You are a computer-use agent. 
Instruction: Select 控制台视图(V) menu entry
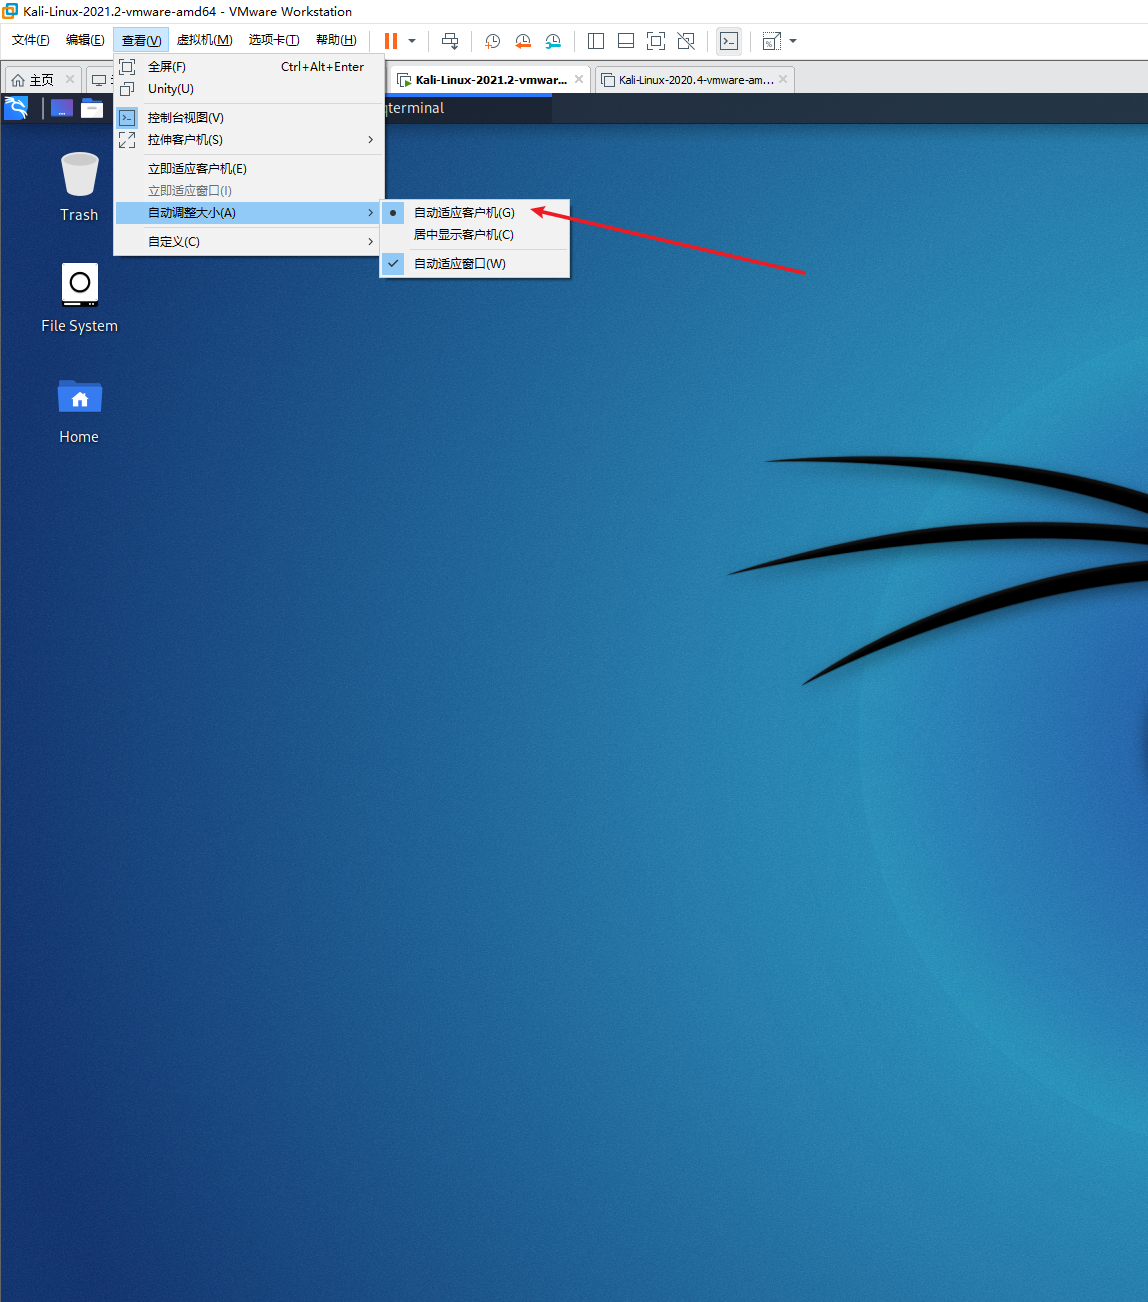pyautogui.click(x=249, y=118)
